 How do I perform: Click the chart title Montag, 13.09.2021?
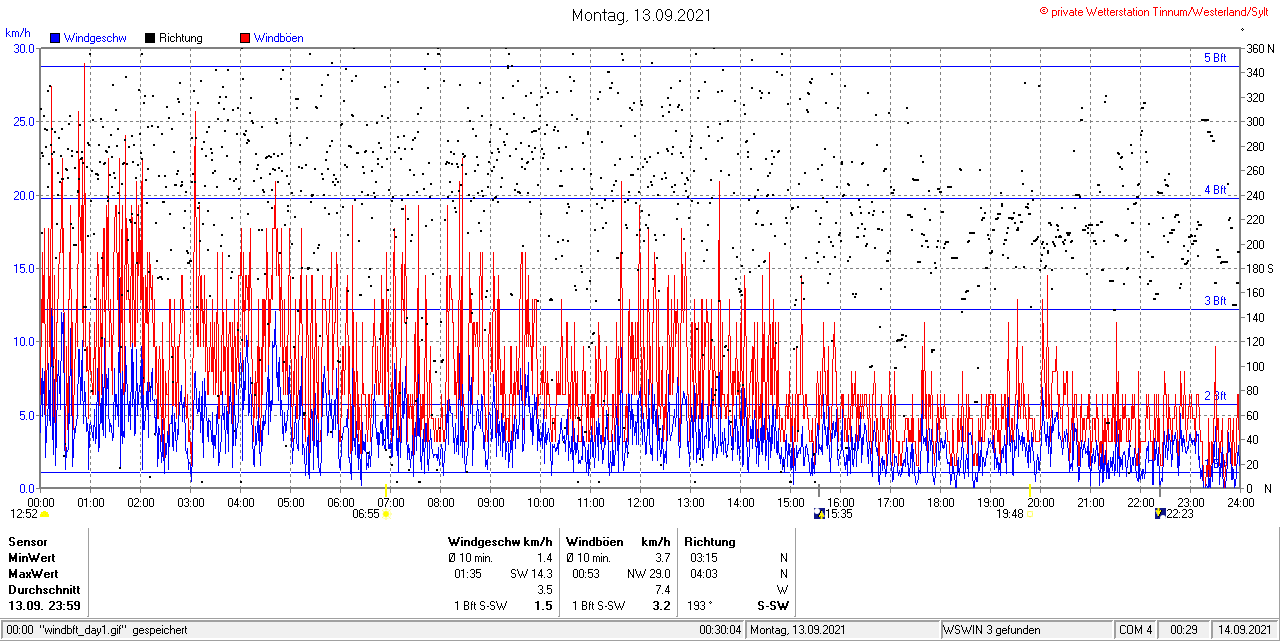tap(640, 15)
